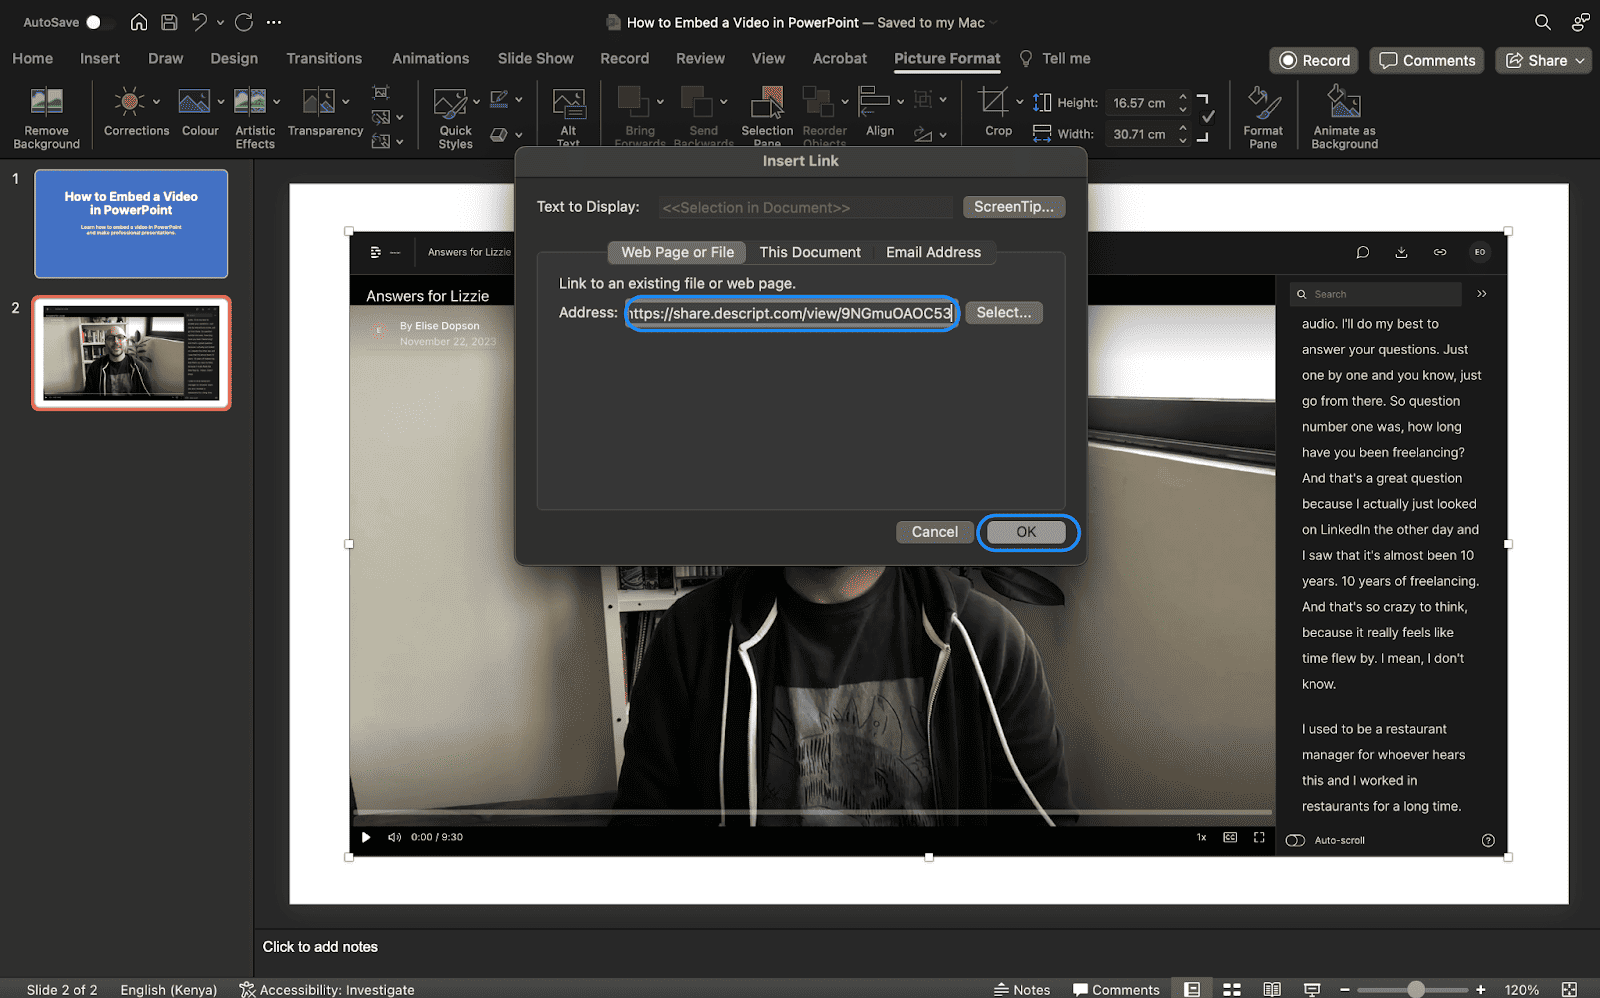Open the Insert ribbon tab
This screenshot has height=998, width=1600.
100,58
